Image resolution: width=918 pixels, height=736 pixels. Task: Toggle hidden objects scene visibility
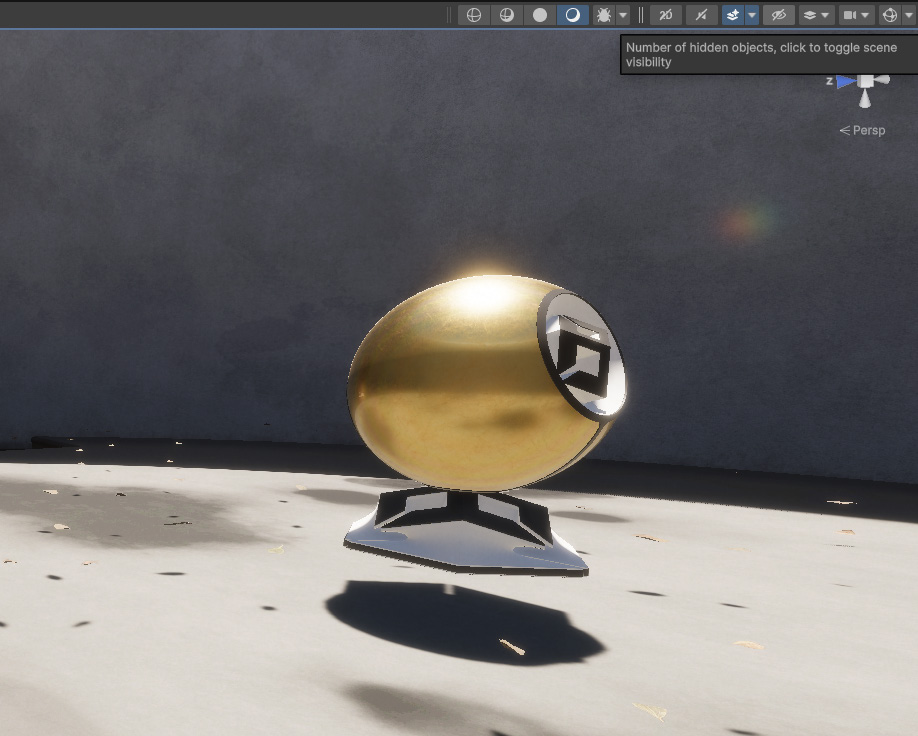tap(779, 15)
